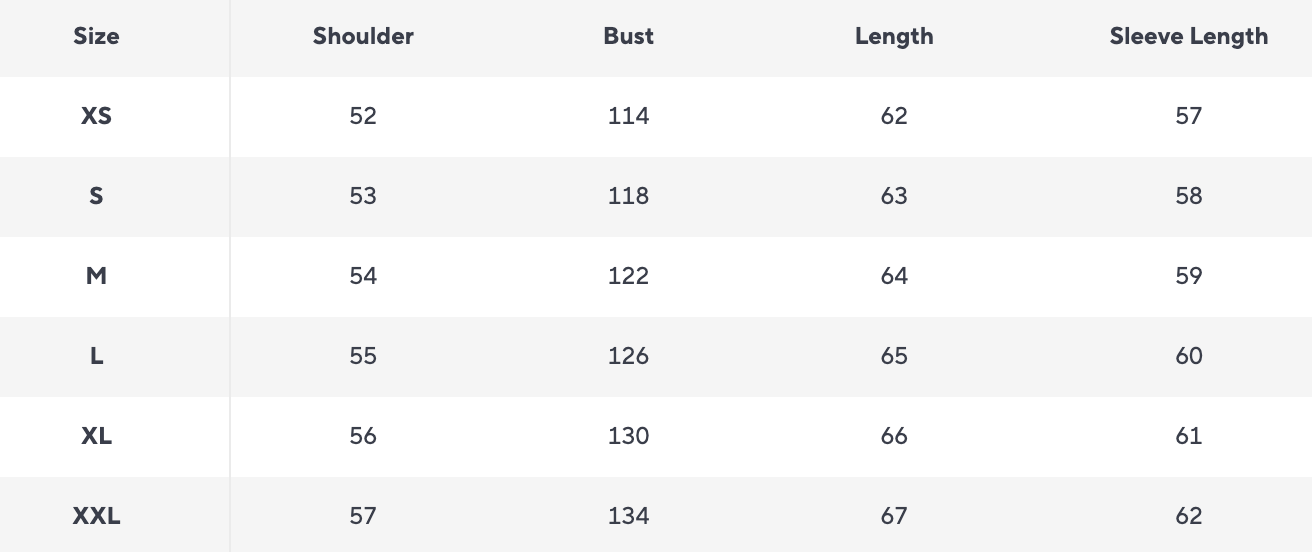Select the M bust value 122
Image resolution: width=1312 pixels, height=552 pixels.
click(628, 276)
